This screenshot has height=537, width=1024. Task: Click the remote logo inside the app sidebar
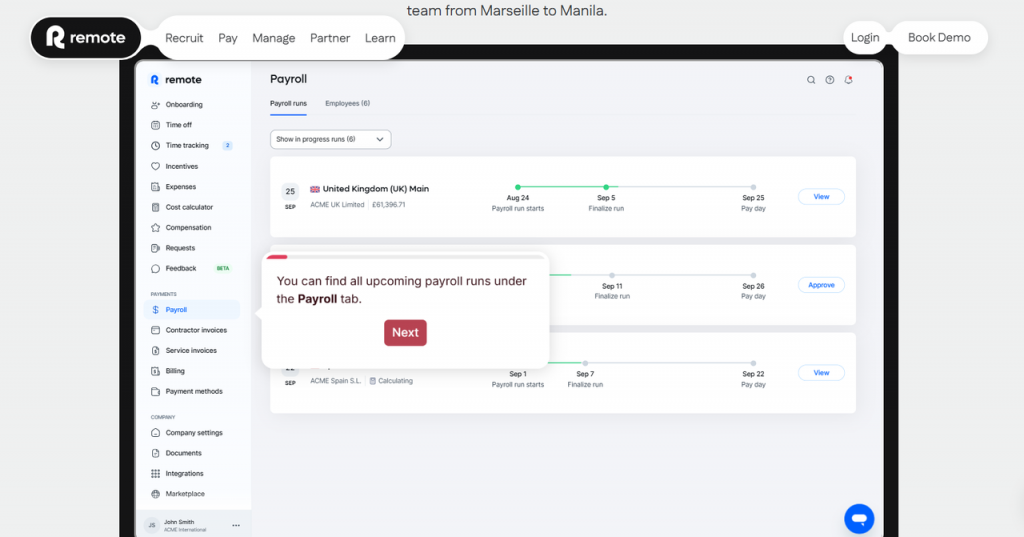[176, 80]
